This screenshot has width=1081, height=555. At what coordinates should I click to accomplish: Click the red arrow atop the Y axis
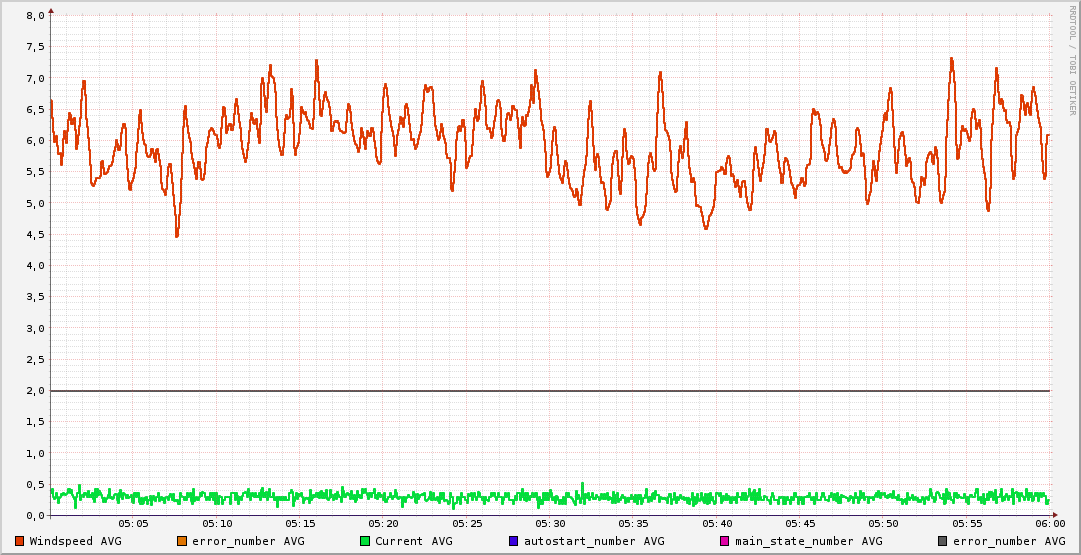pyautogui.click(x=51, y=11)
